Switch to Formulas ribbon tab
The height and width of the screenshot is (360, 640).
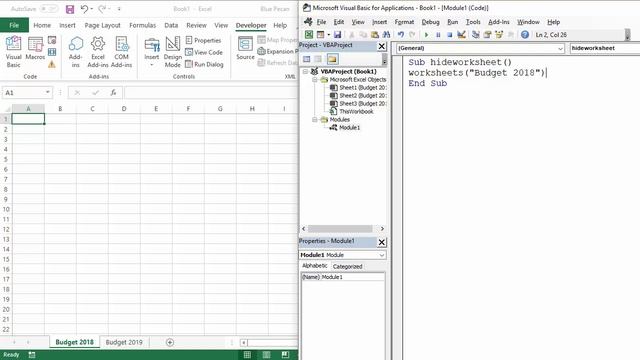[142, 25]
